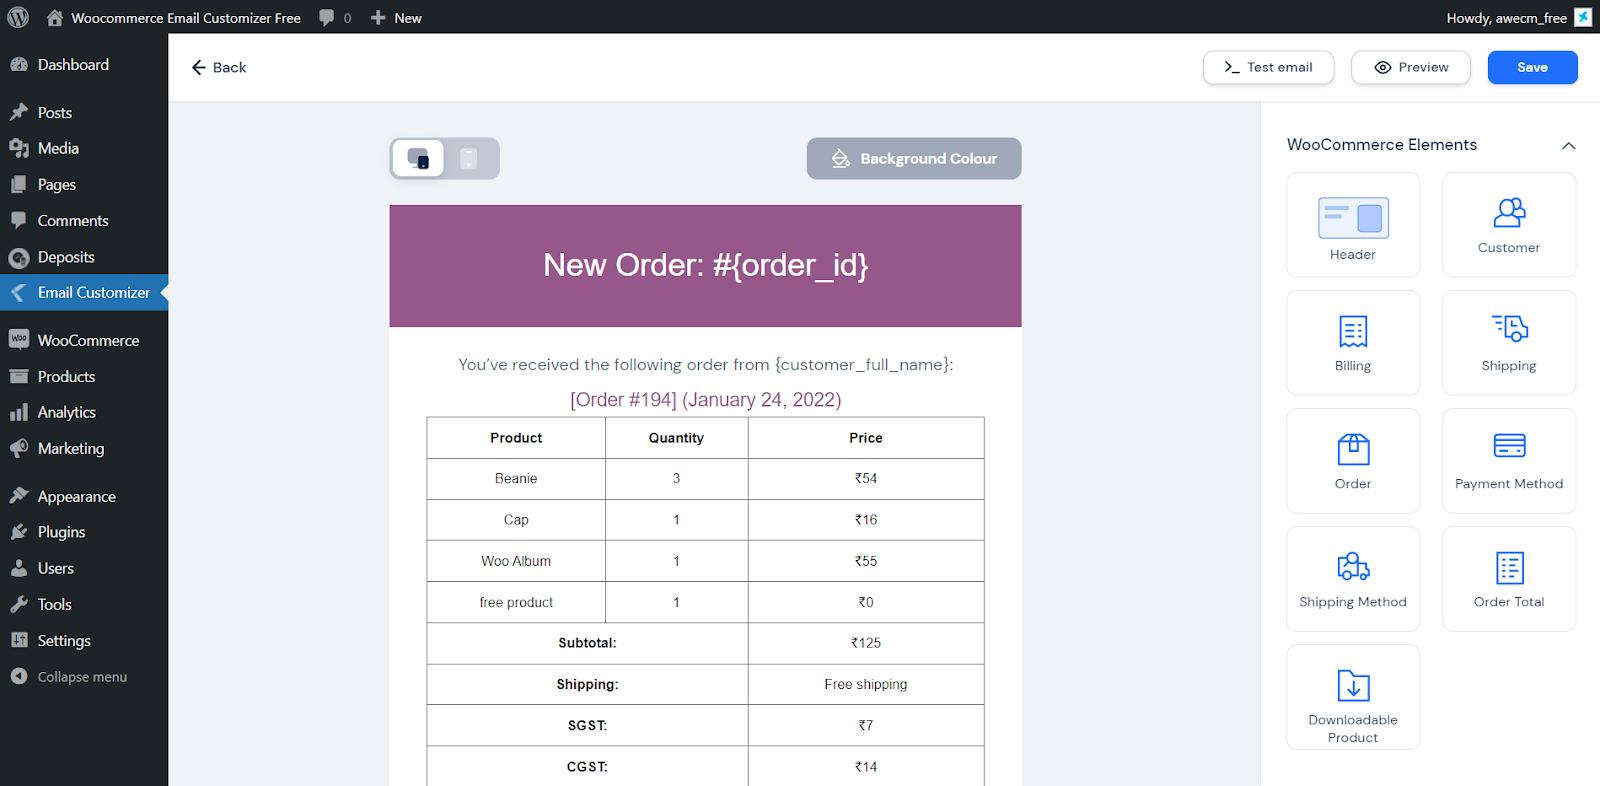Click the Appearance brush icon
This screenshot has width=1600, height=786.
(19, 496)
